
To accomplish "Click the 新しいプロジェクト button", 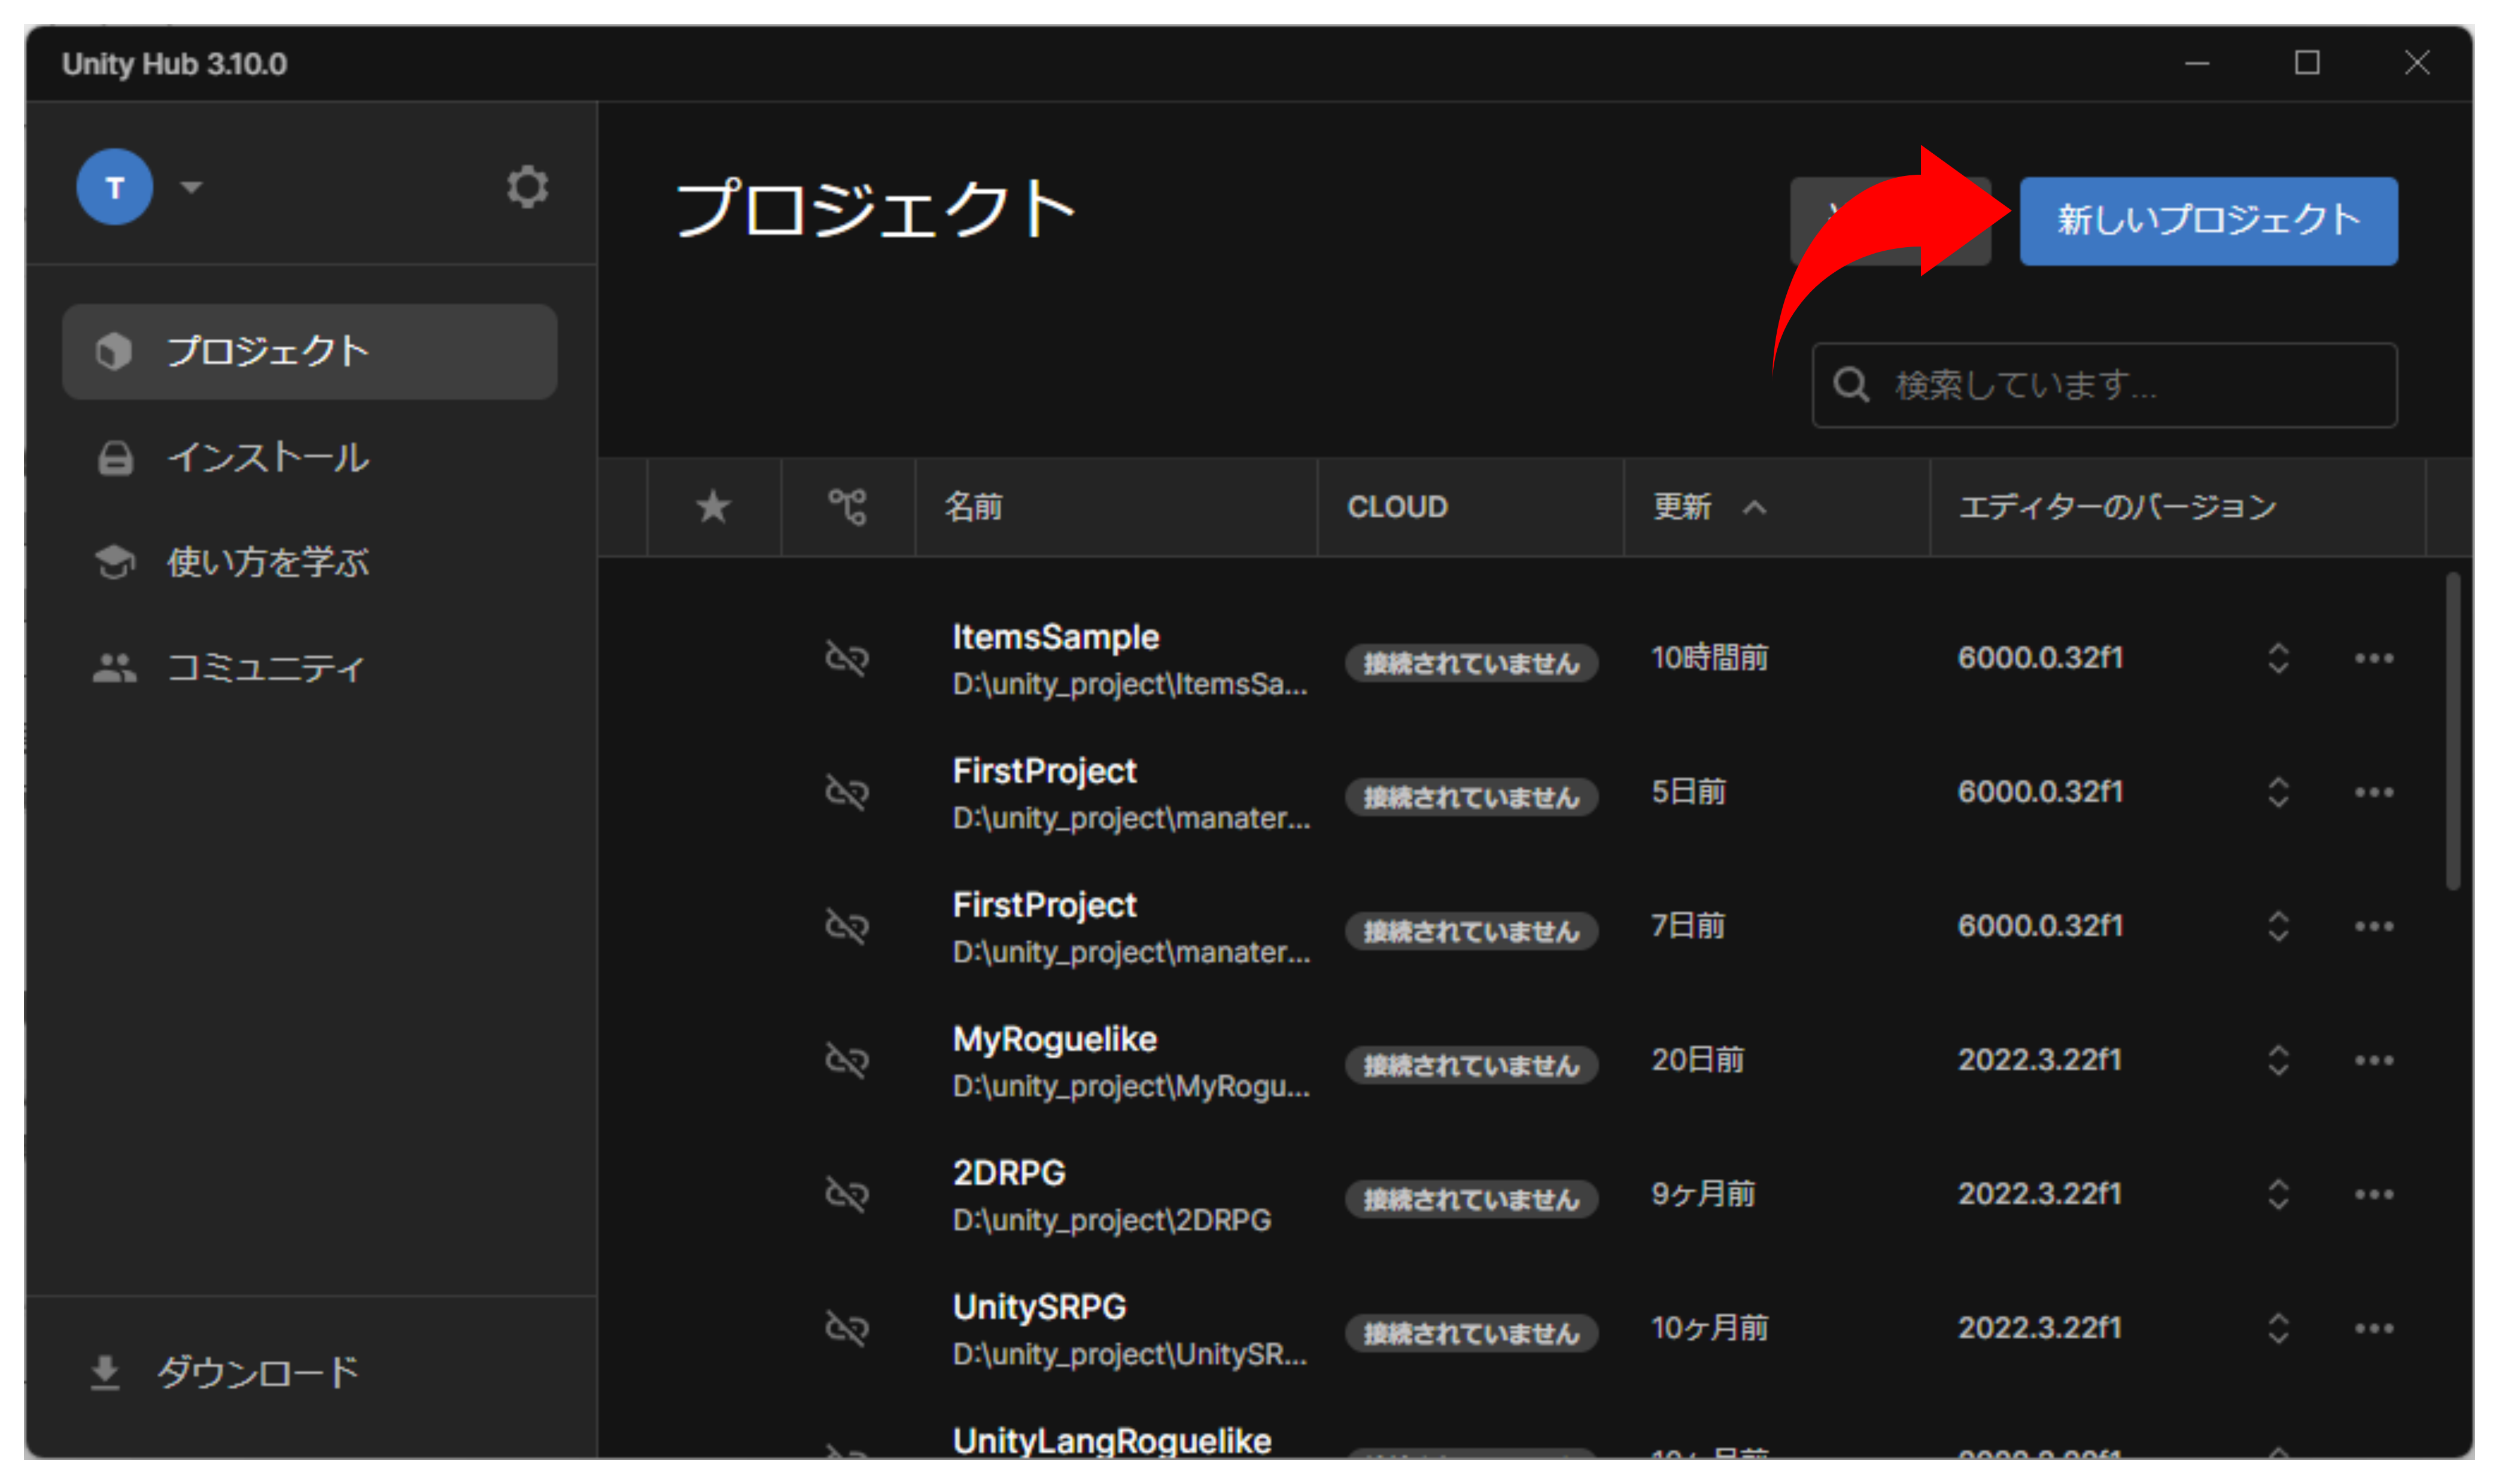I will (2208, 221).
